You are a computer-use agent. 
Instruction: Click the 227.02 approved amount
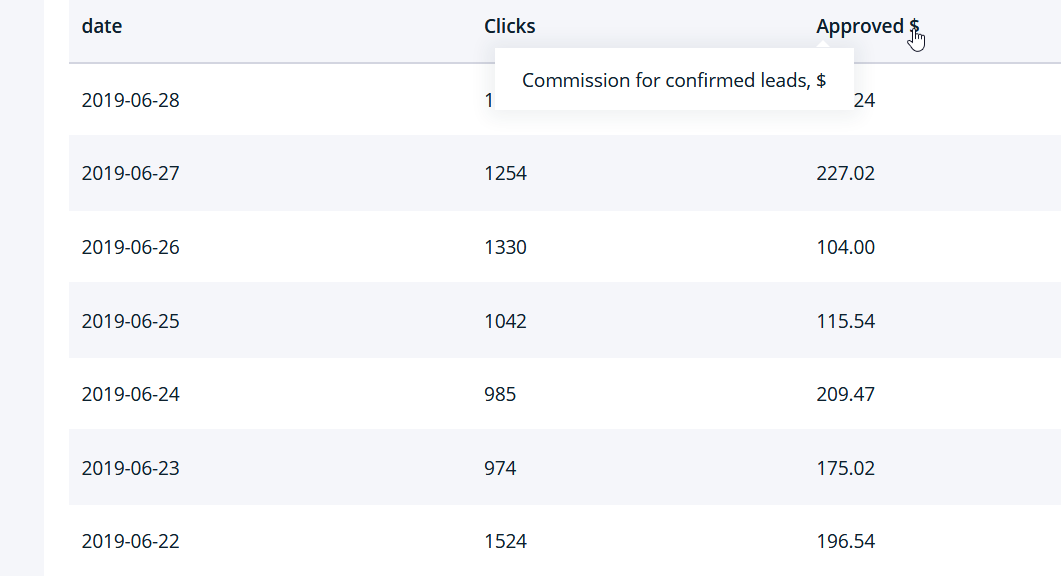845,173
